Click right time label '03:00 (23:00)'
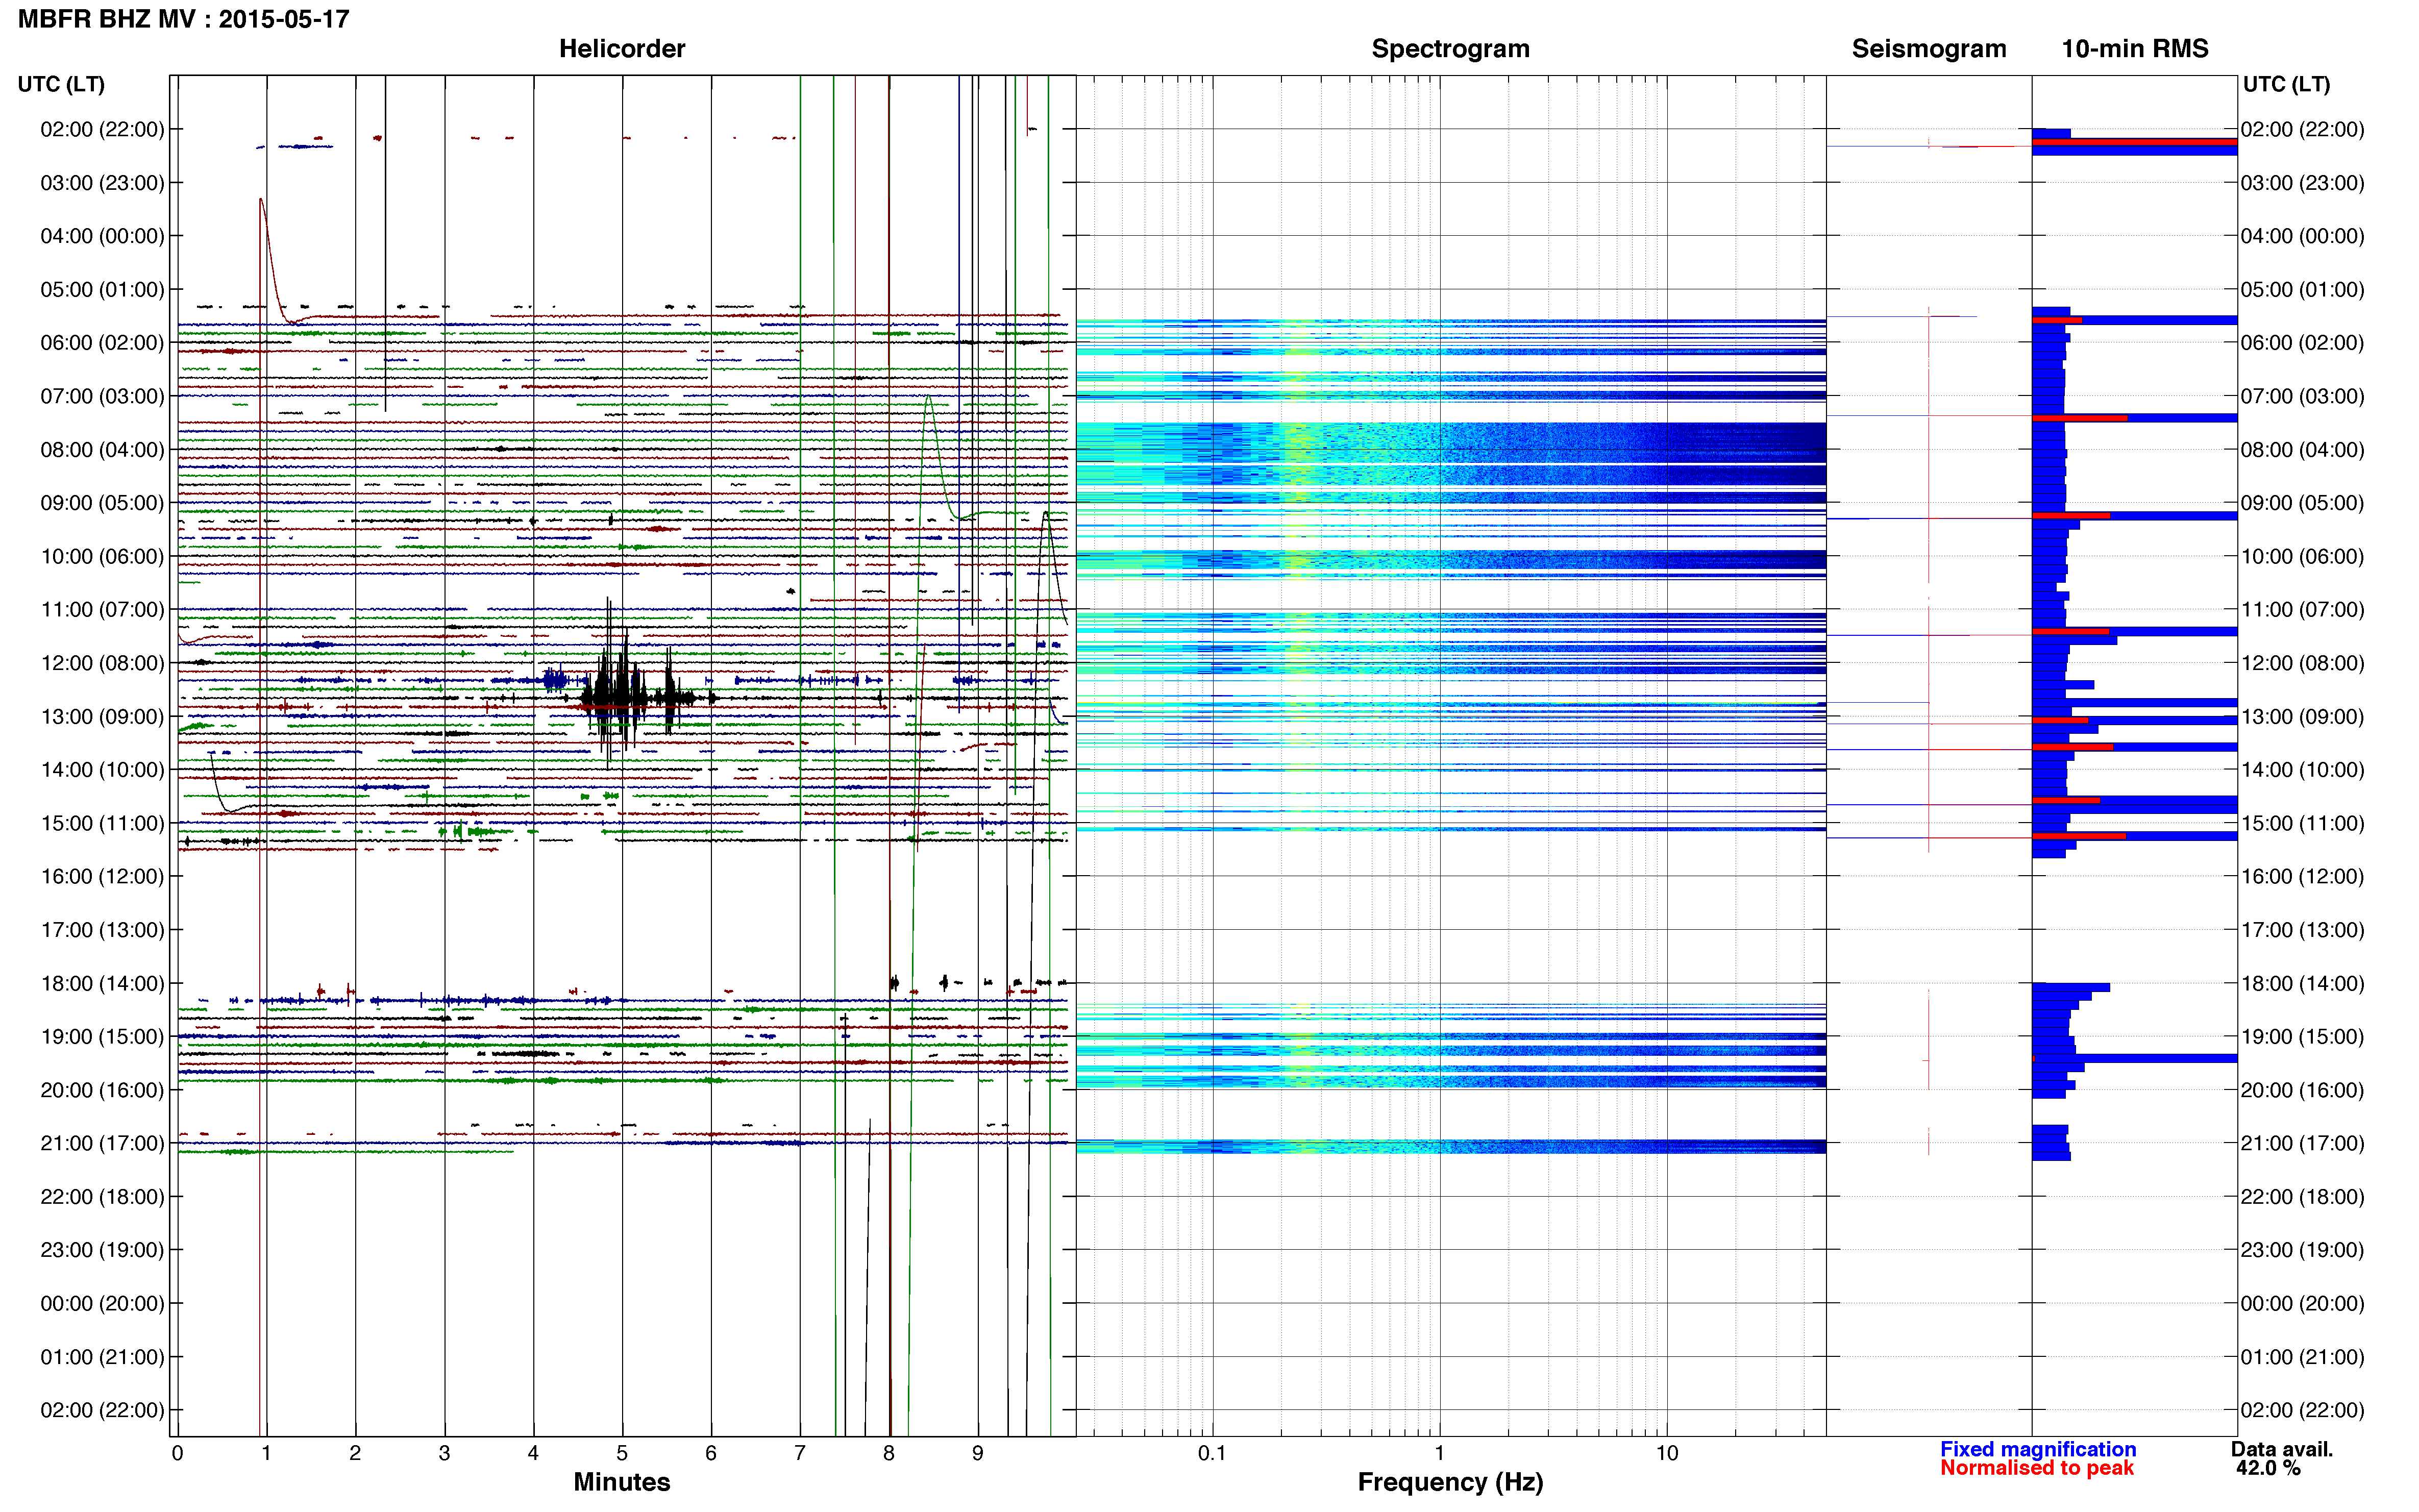This screenshot has width=2419, height=1512. 2302,183
